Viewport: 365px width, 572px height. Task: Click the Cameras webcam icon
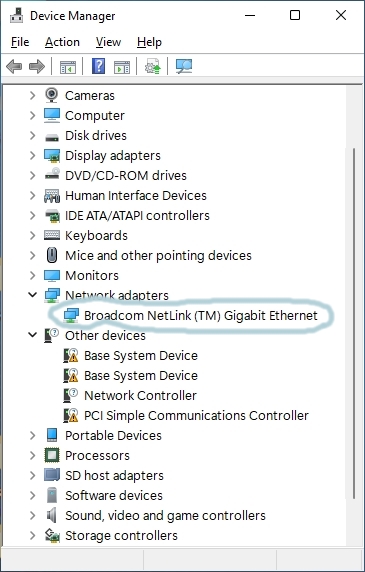[51, 95]
